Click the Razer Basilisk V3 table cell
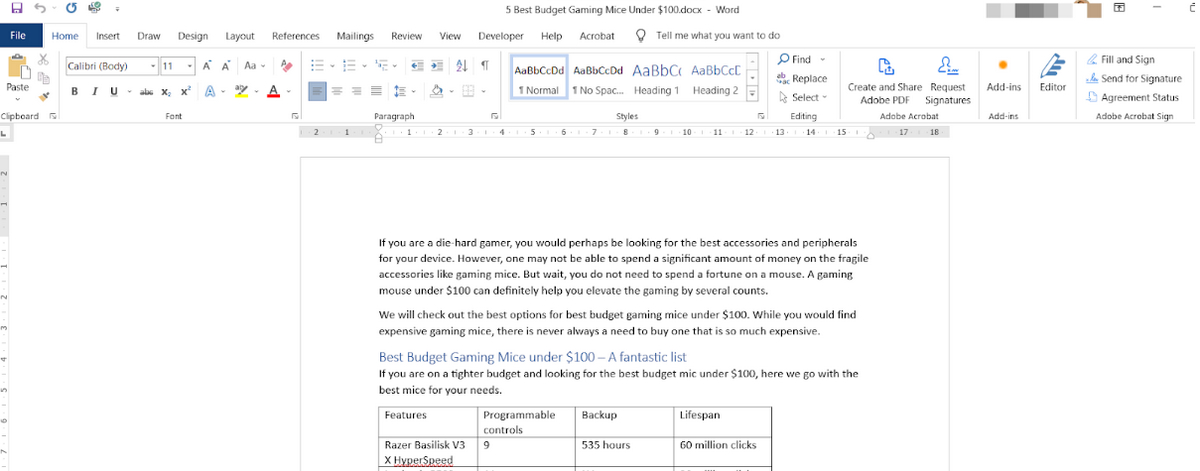Viewport: 1200px width, 471px height. coord(428,452)
